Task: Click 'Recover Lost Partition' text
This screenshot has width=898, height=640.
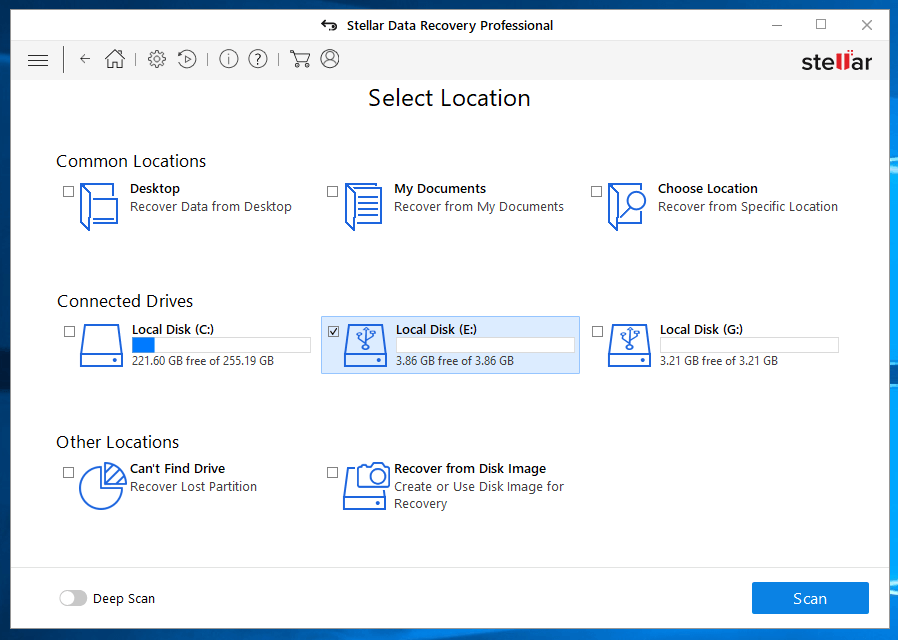Action: tap(194, 486)
